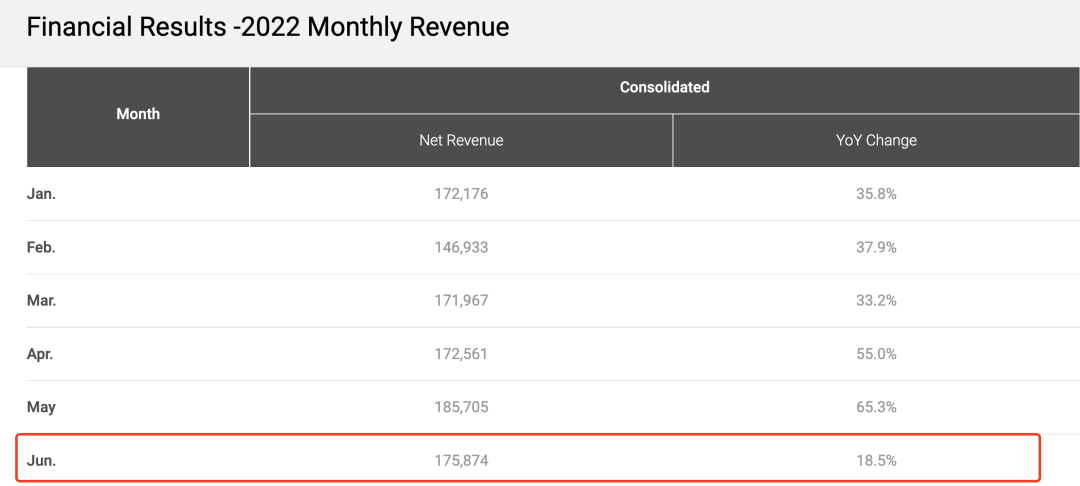Click the Financial Results -2022 Monthly Revenue title
Screen dimensions: 1080x486
(268, 28)
